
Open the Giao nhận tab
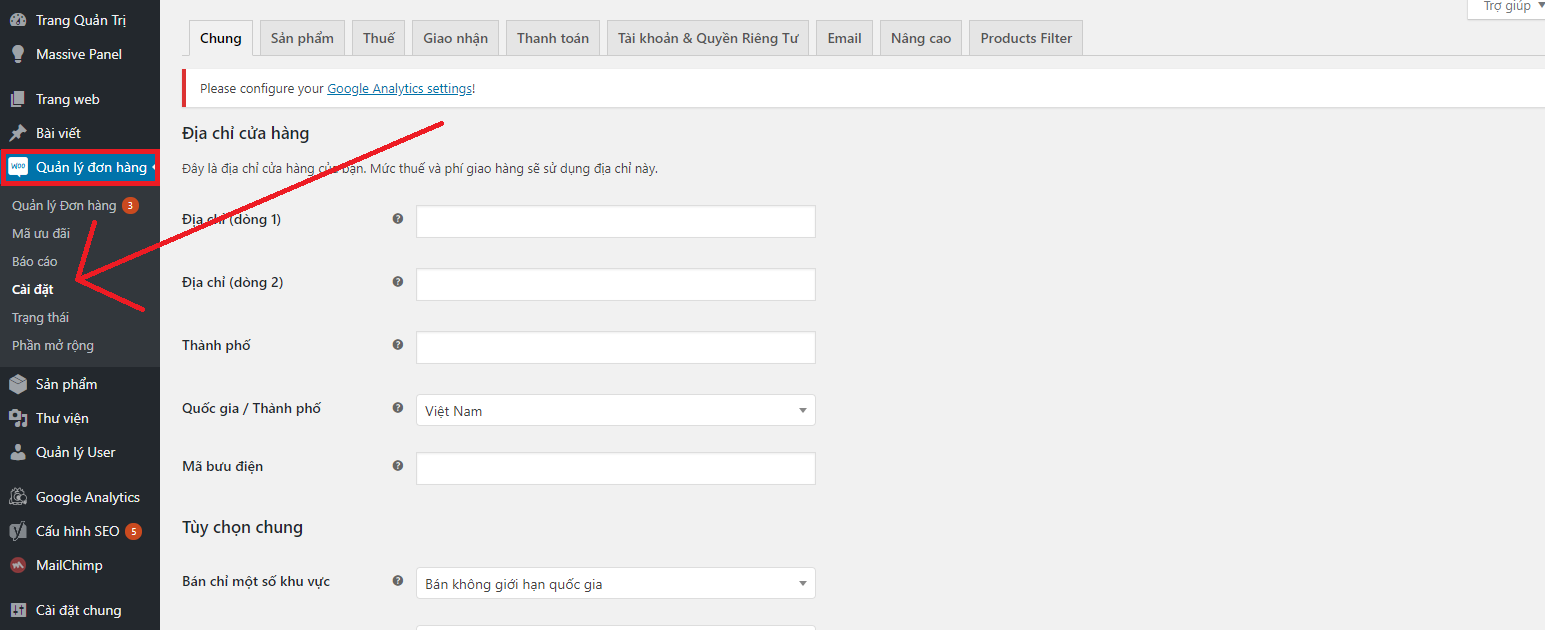[455, 38]
